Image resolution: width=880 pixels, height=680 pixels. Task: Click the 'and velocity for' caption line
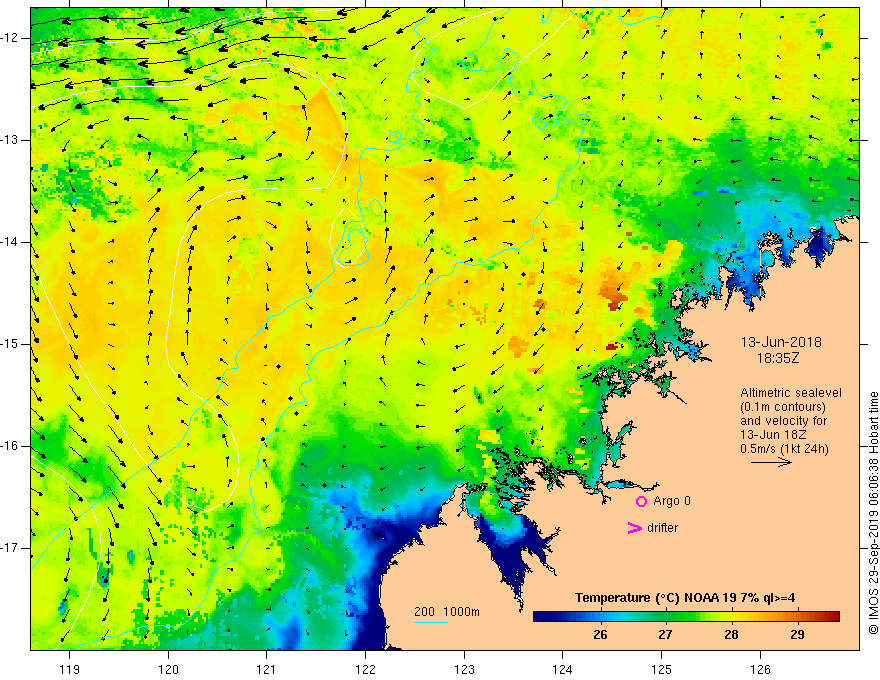coord(783,421)
